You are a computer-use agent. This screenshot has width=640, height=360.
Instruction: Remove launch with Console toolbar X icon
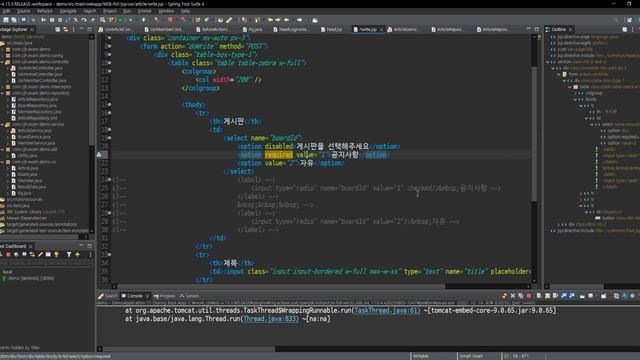pyautogui.click(x=513, y=296)
